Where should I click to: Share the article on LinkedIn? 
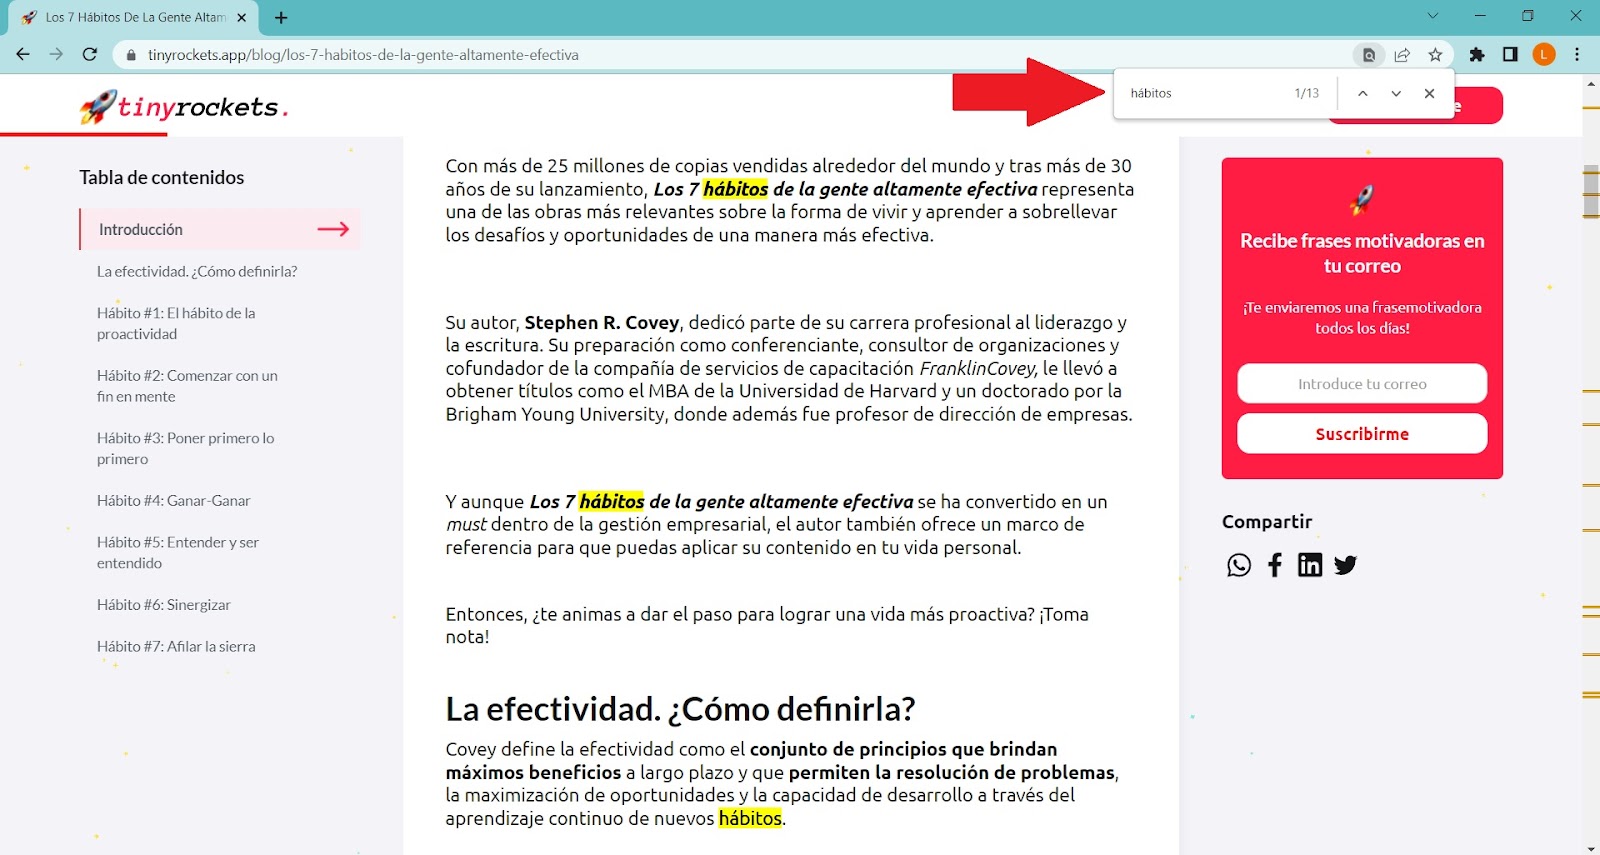pyautogui.click(x=1310, y=565)
